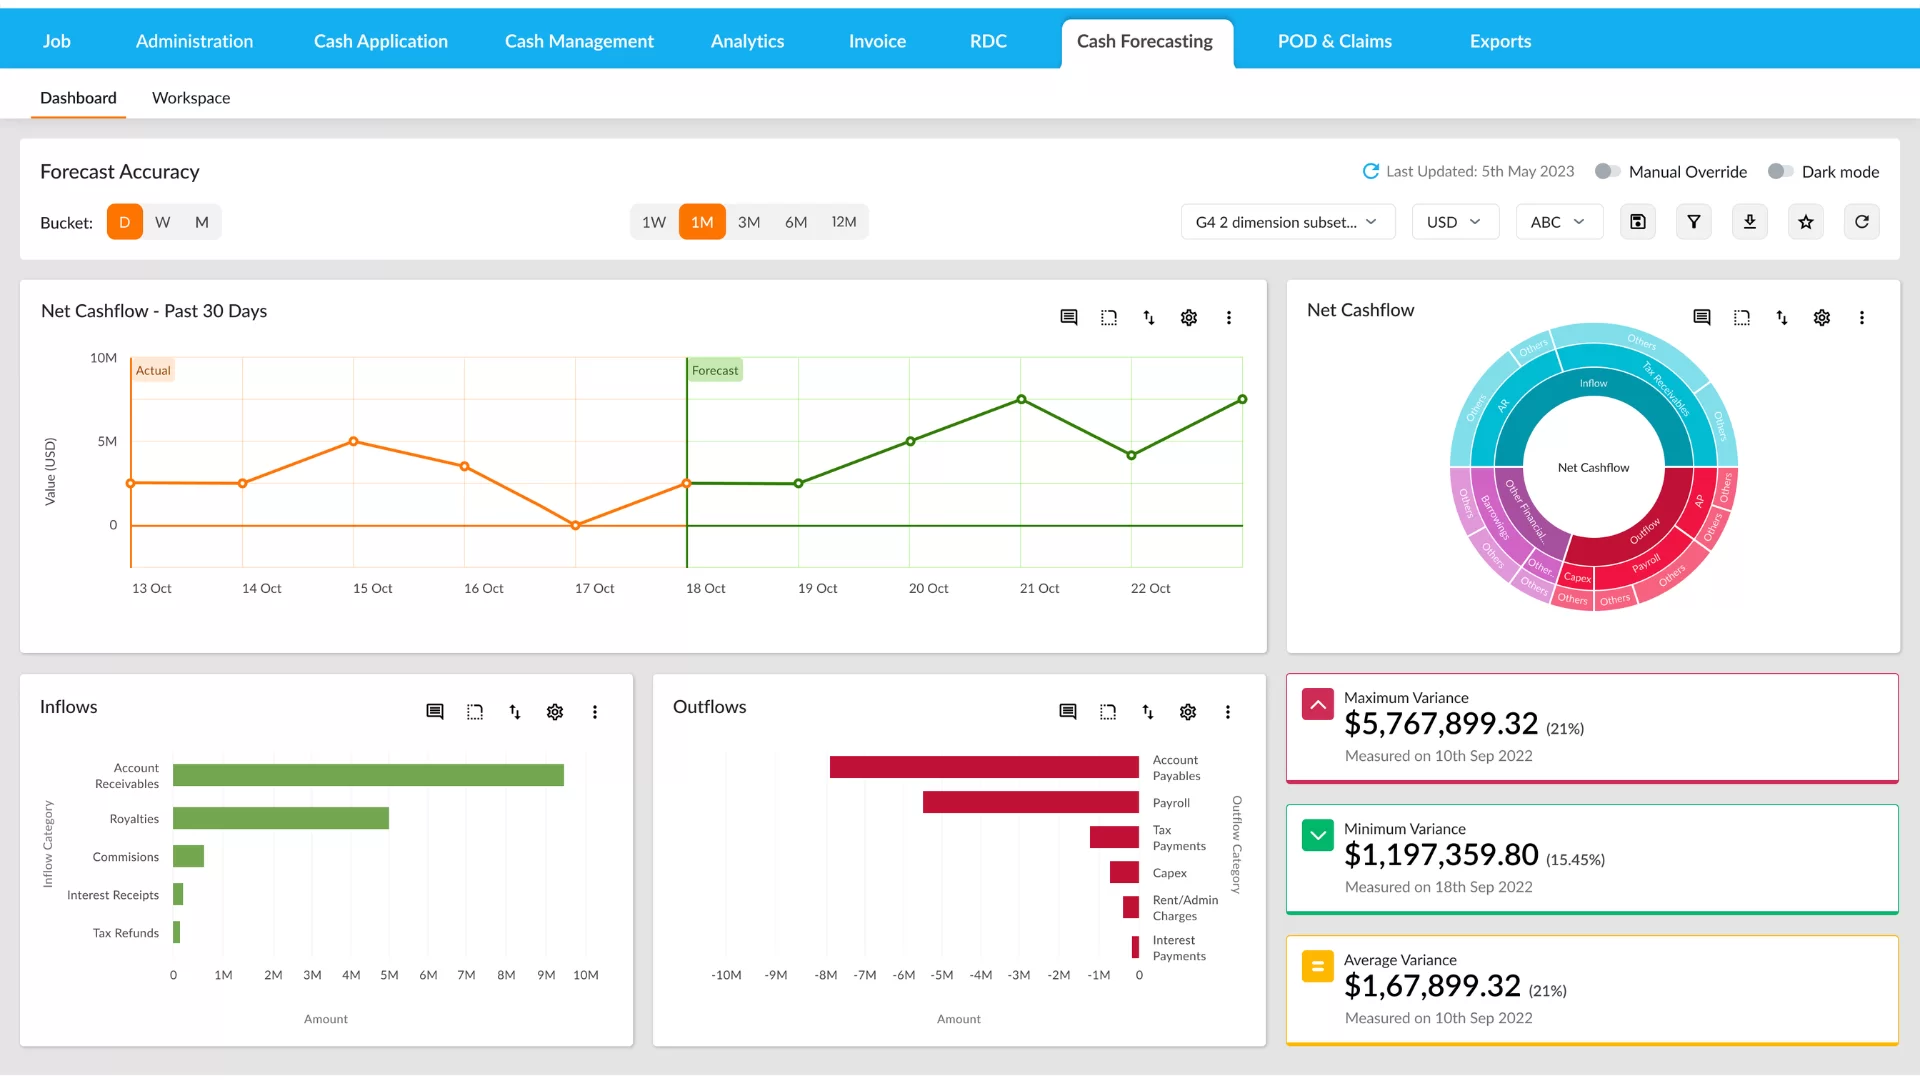Enable the Manual Override toggle
The height and width of the screenshot is (1080, 1920).
[x=1607, y=171]
